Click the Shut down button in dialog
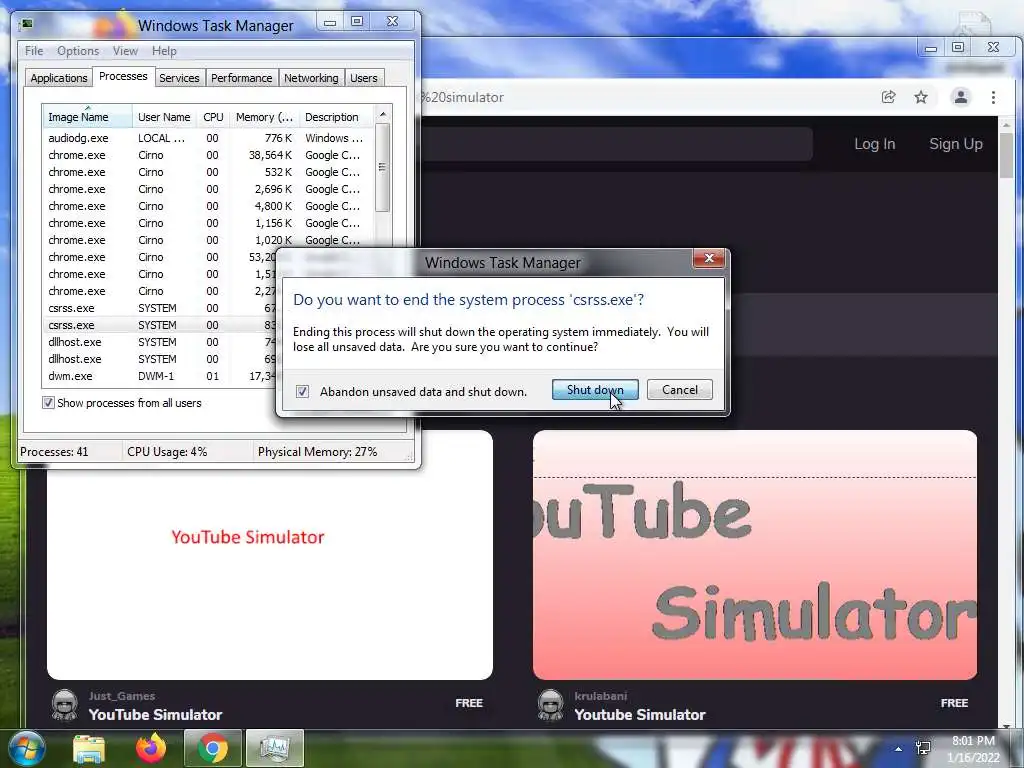 click(595, 390)
